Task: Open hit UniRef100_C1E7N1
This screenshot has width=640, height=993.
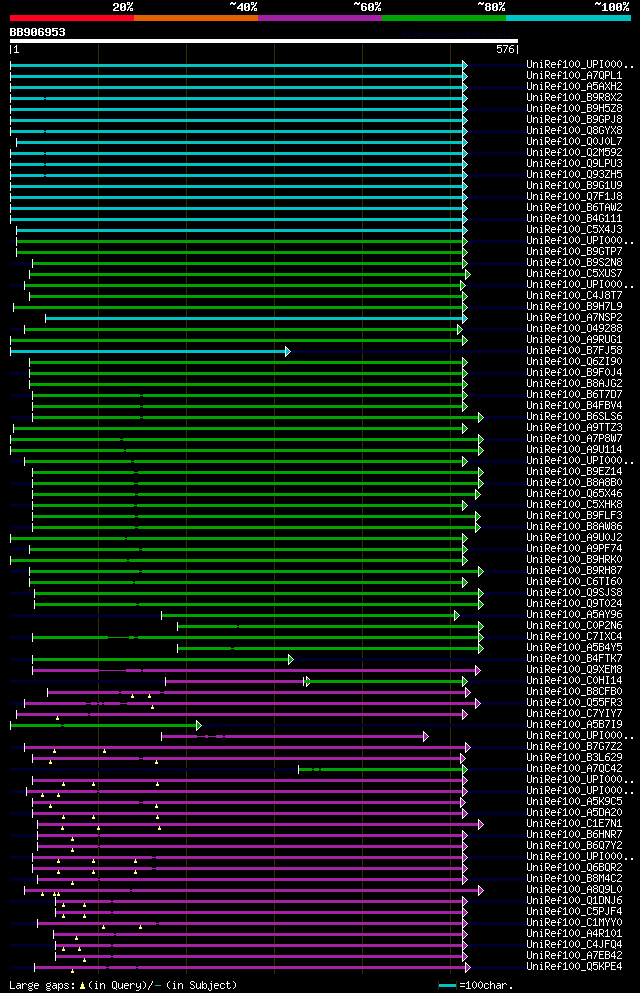Action: (x=574, y=823)
